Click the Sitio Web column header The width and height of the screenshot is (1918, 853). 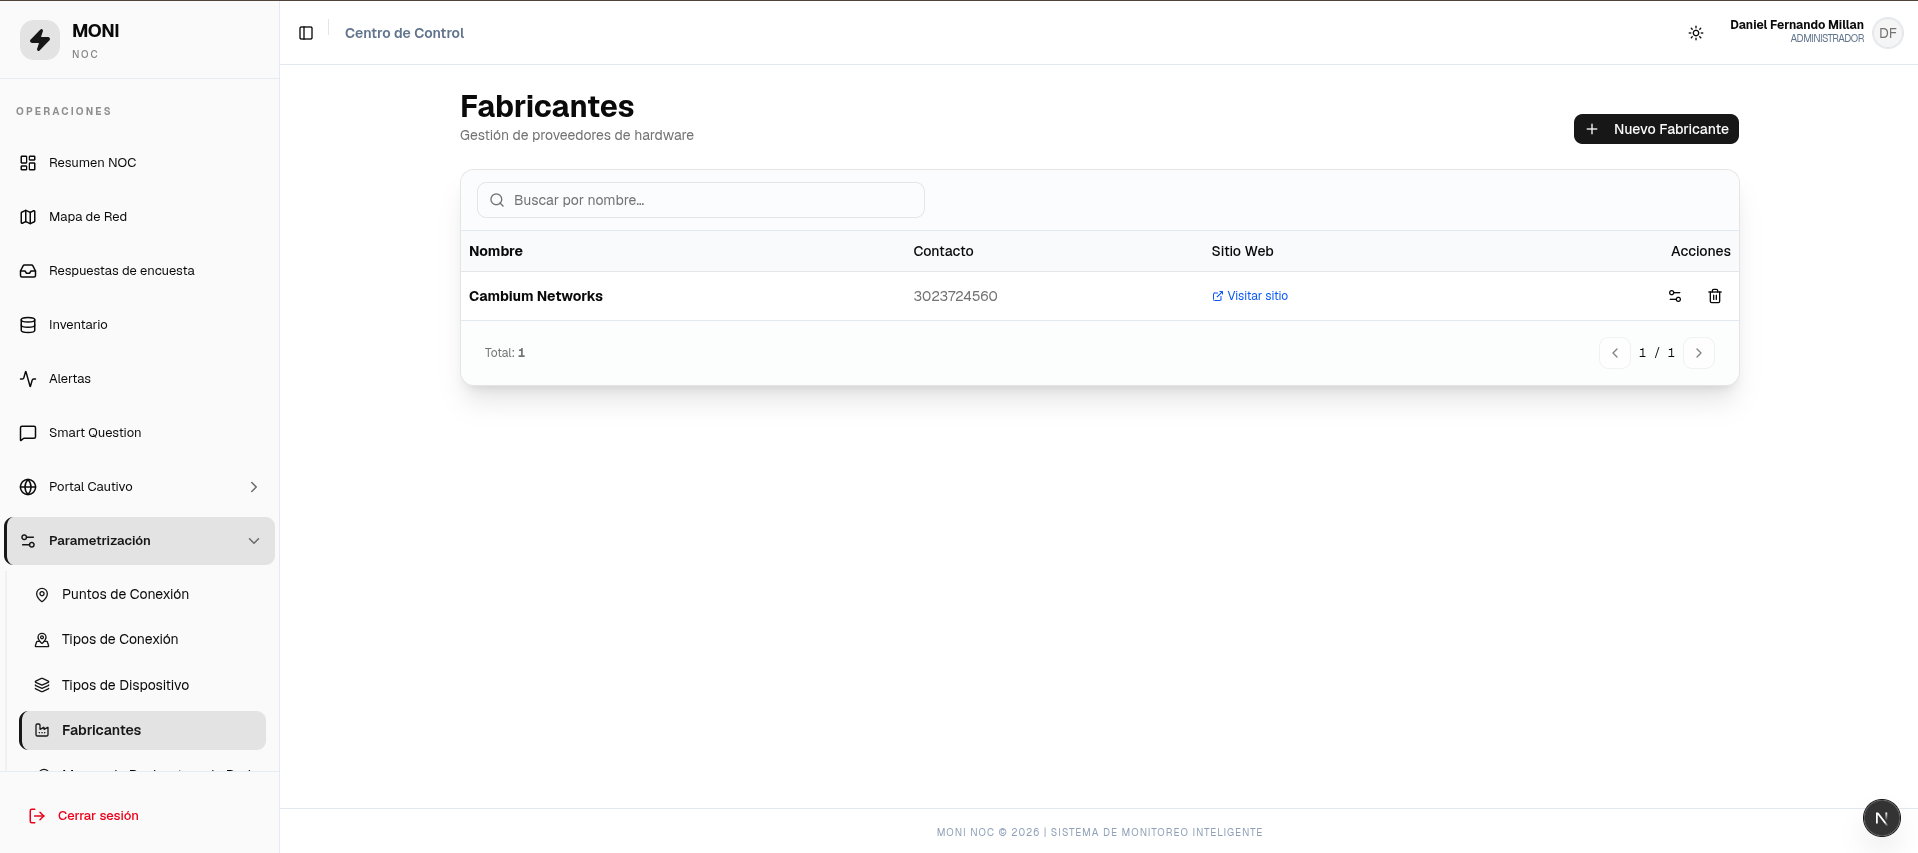point(1242,251)
